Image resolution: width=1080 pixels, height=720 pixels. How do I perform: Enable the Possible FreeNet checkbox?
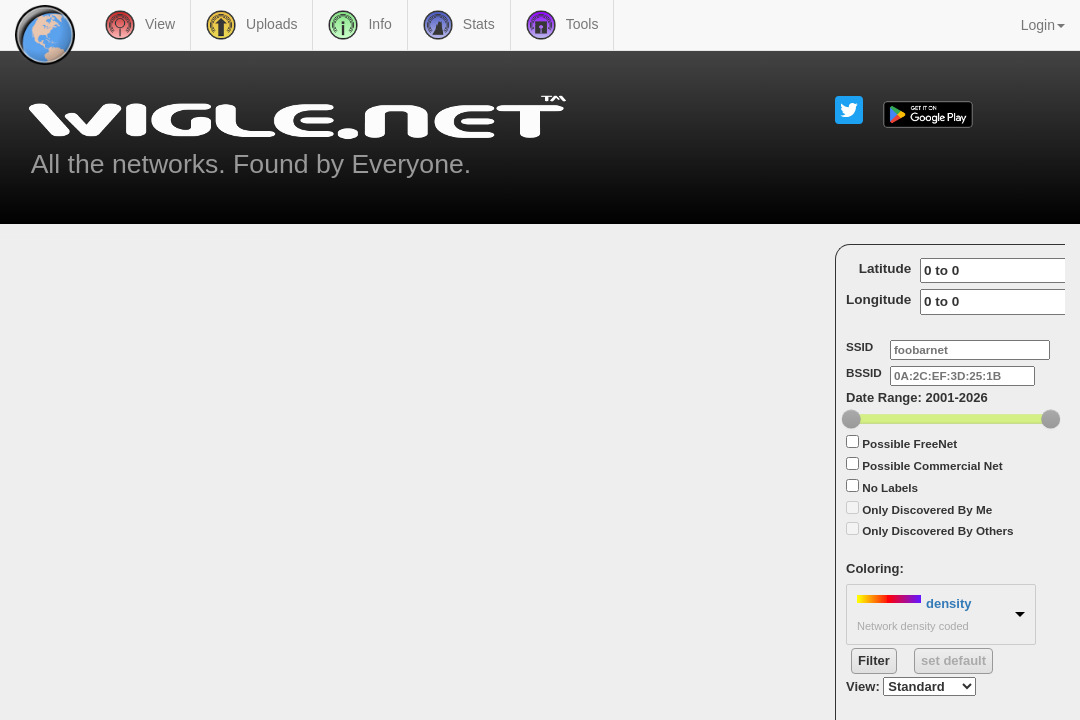click(853, 442)
